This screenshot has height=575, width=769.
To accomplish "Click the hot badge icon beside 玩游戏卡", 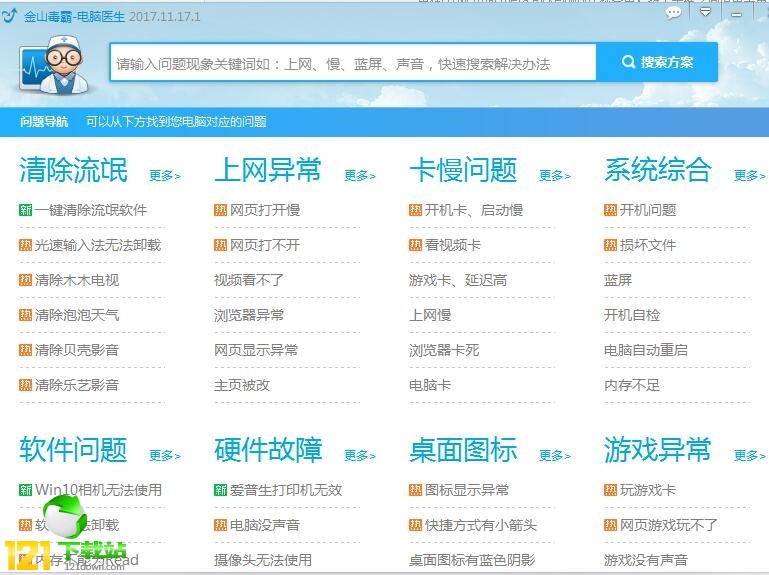I will (x=611, y=490).
